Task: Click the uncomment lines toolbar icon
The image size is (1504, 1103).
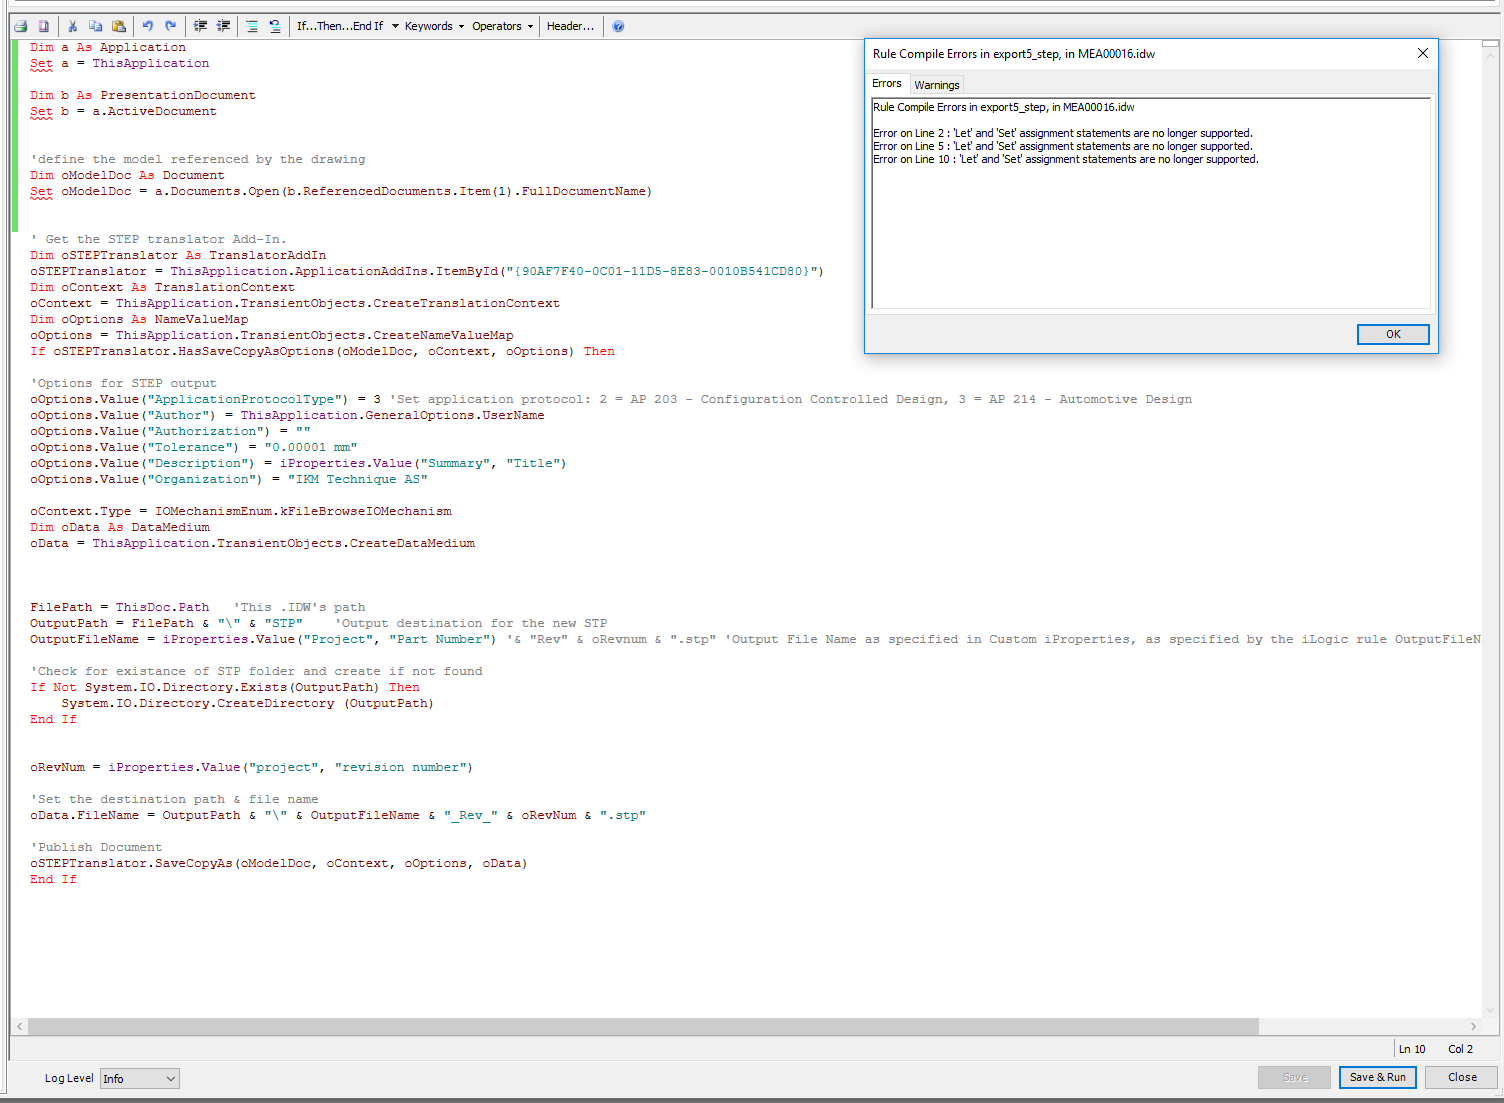Action: tap(275, 26)
